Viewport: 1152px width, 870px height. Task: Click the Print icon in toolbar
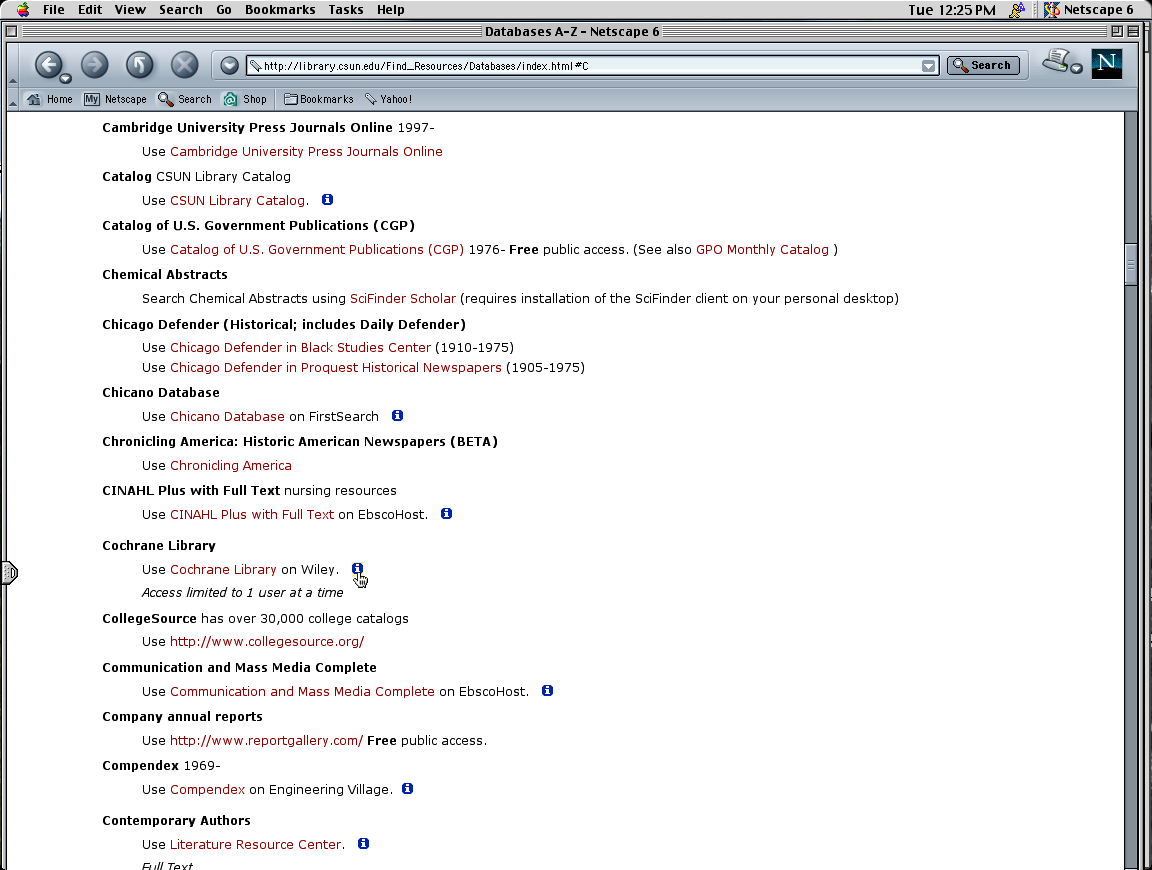[x=1056, y=61]
